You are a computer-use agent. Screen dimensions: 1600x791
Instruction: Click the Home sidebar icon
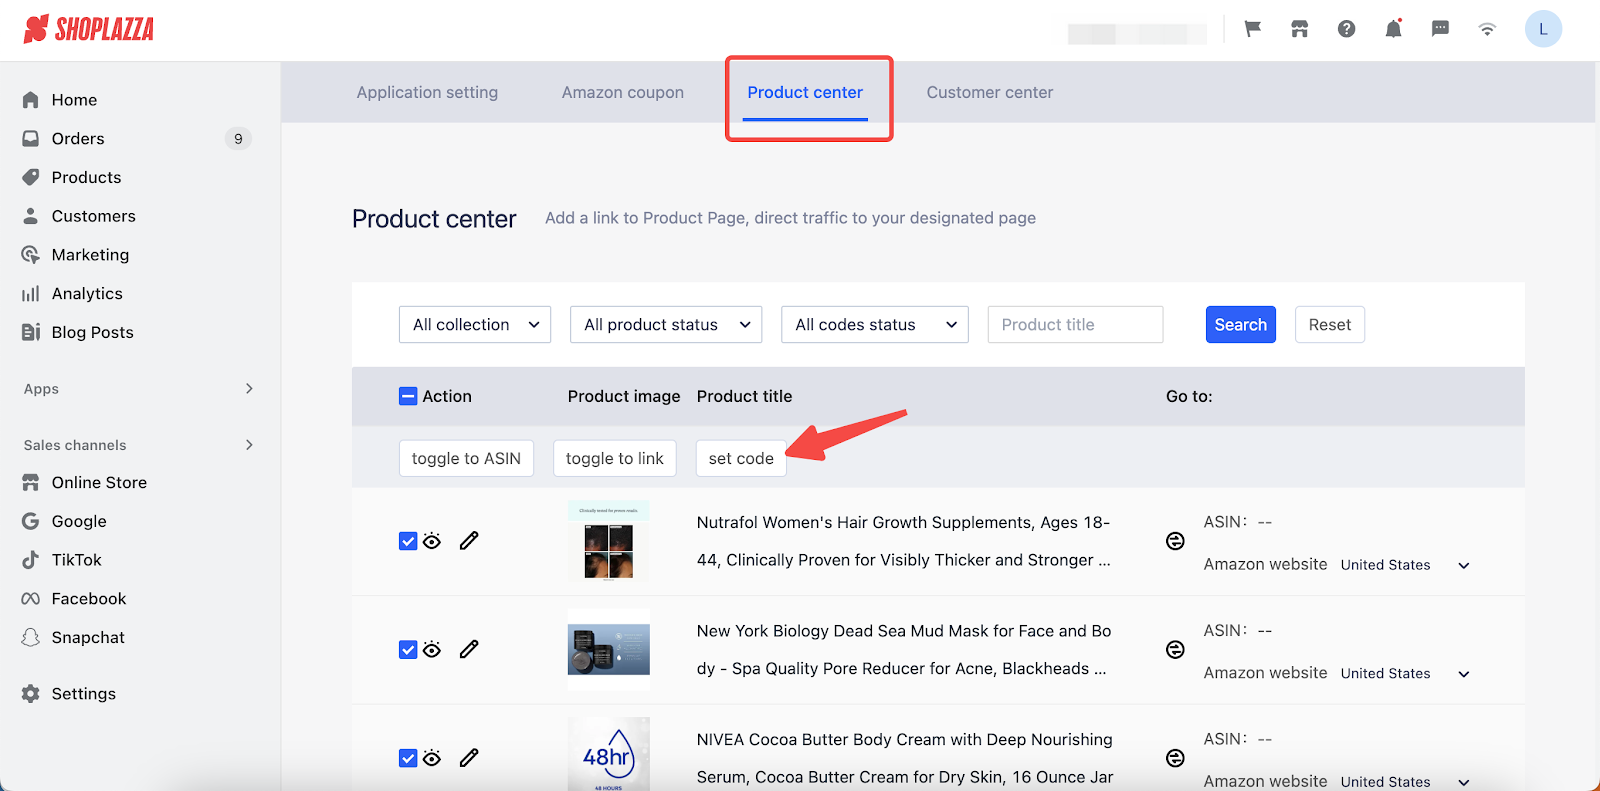coord(31,100)
